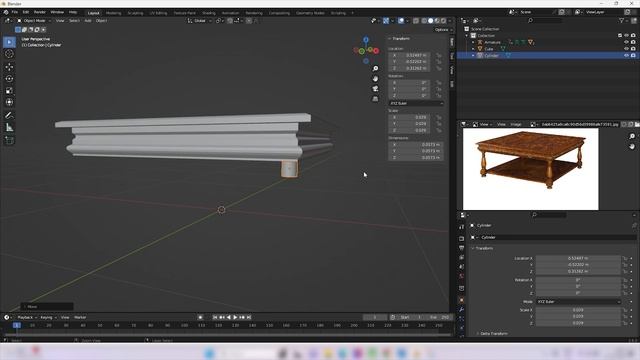The height and width of the screenshot is (360, 640).
Task: Switch to UV Editing workspace tab
Action: 158,13
